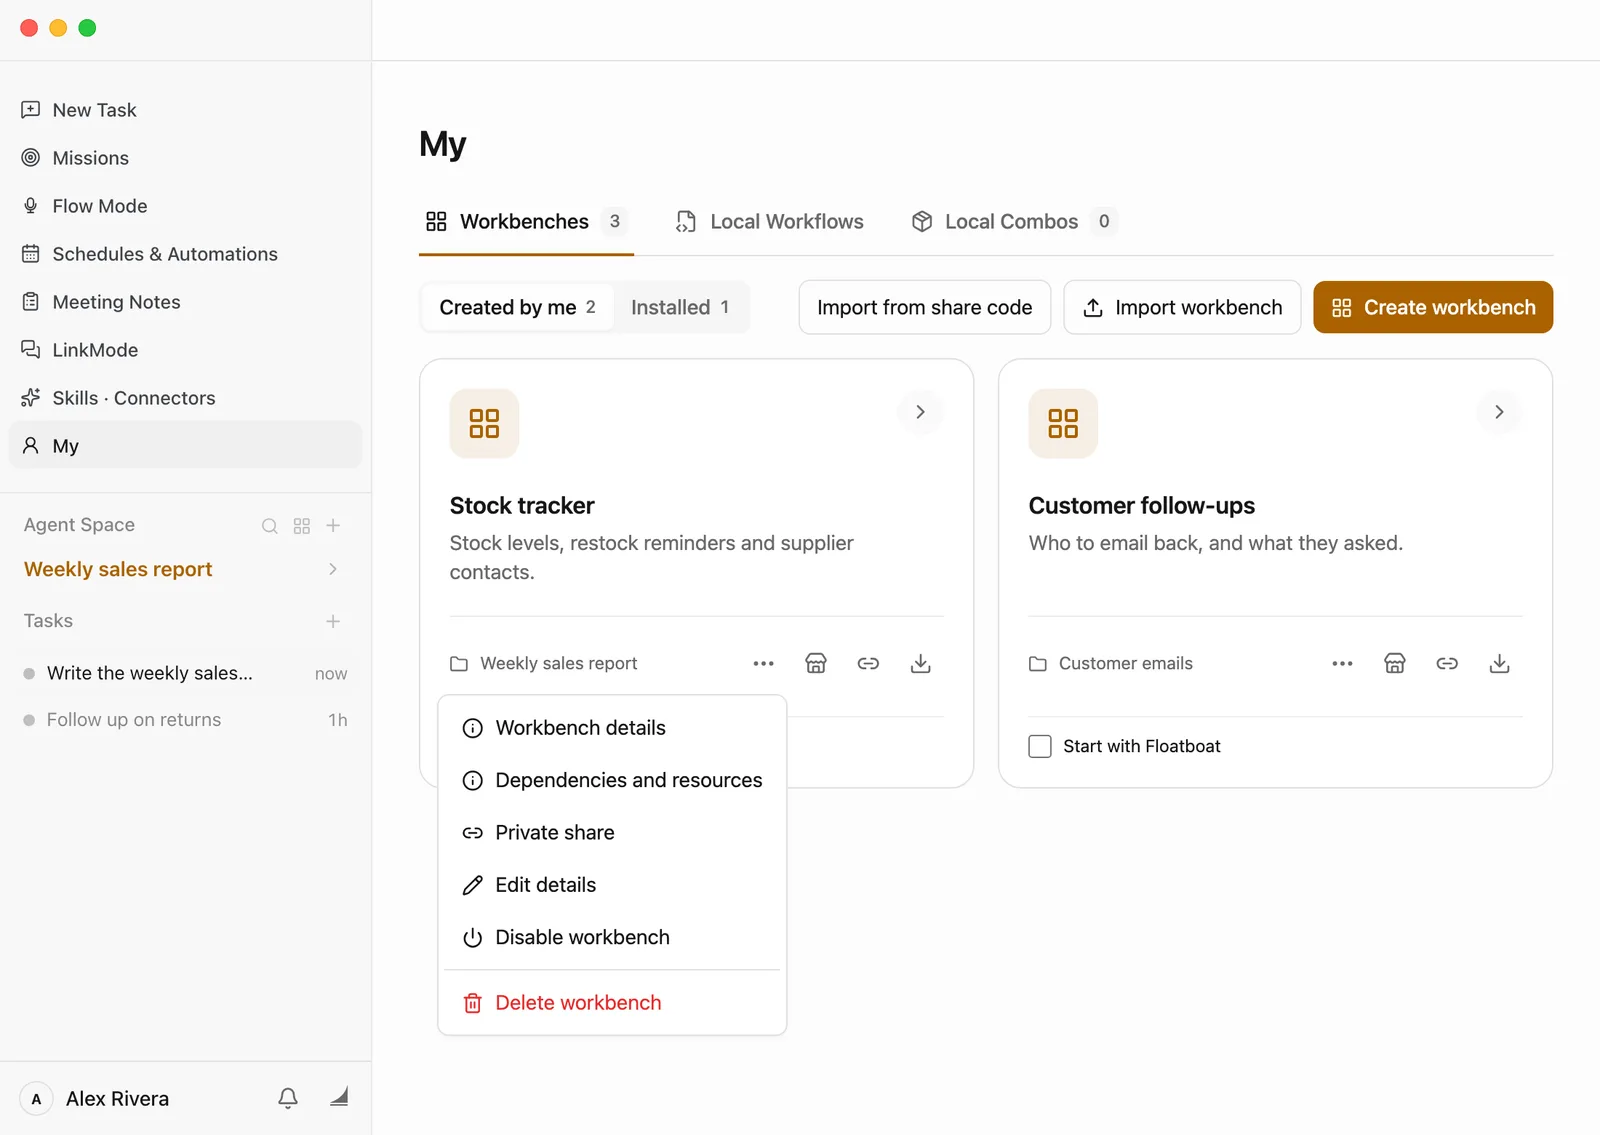Open the three-dots menu on Customer follow-ups card
Image resolution: width=1600 pixels, height=1135 pixels.
1342,663
